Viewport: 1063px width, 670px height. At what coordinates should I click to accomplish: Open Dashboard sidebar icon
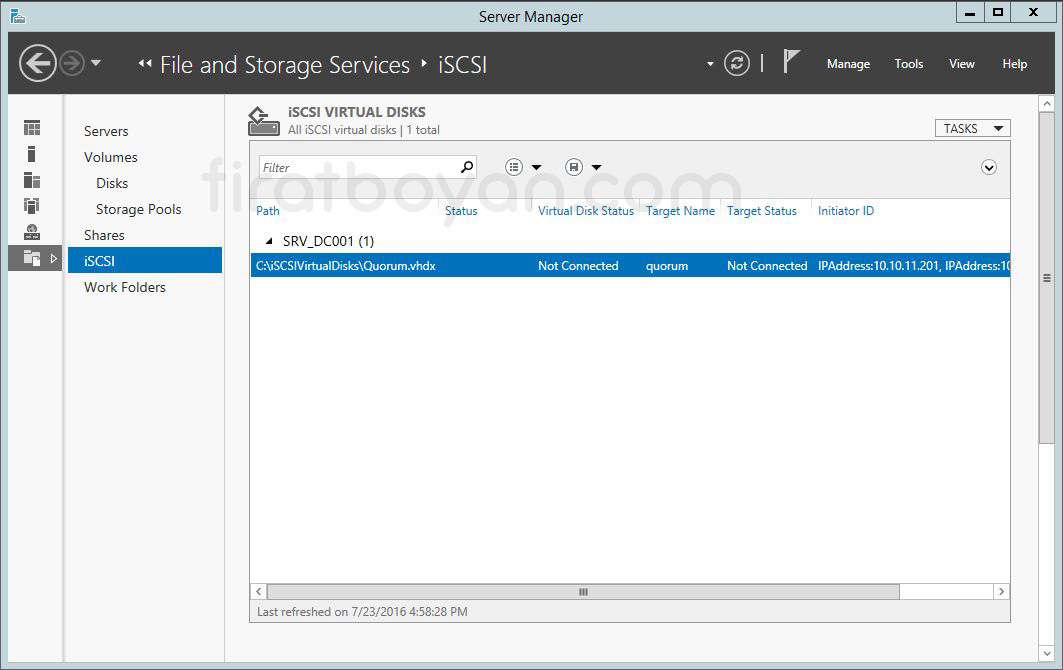point(32,127)
